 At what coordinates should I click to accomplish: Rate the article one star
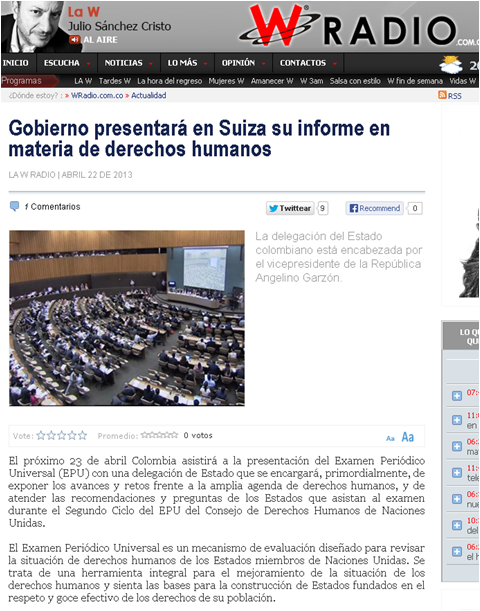click(41, 435)
